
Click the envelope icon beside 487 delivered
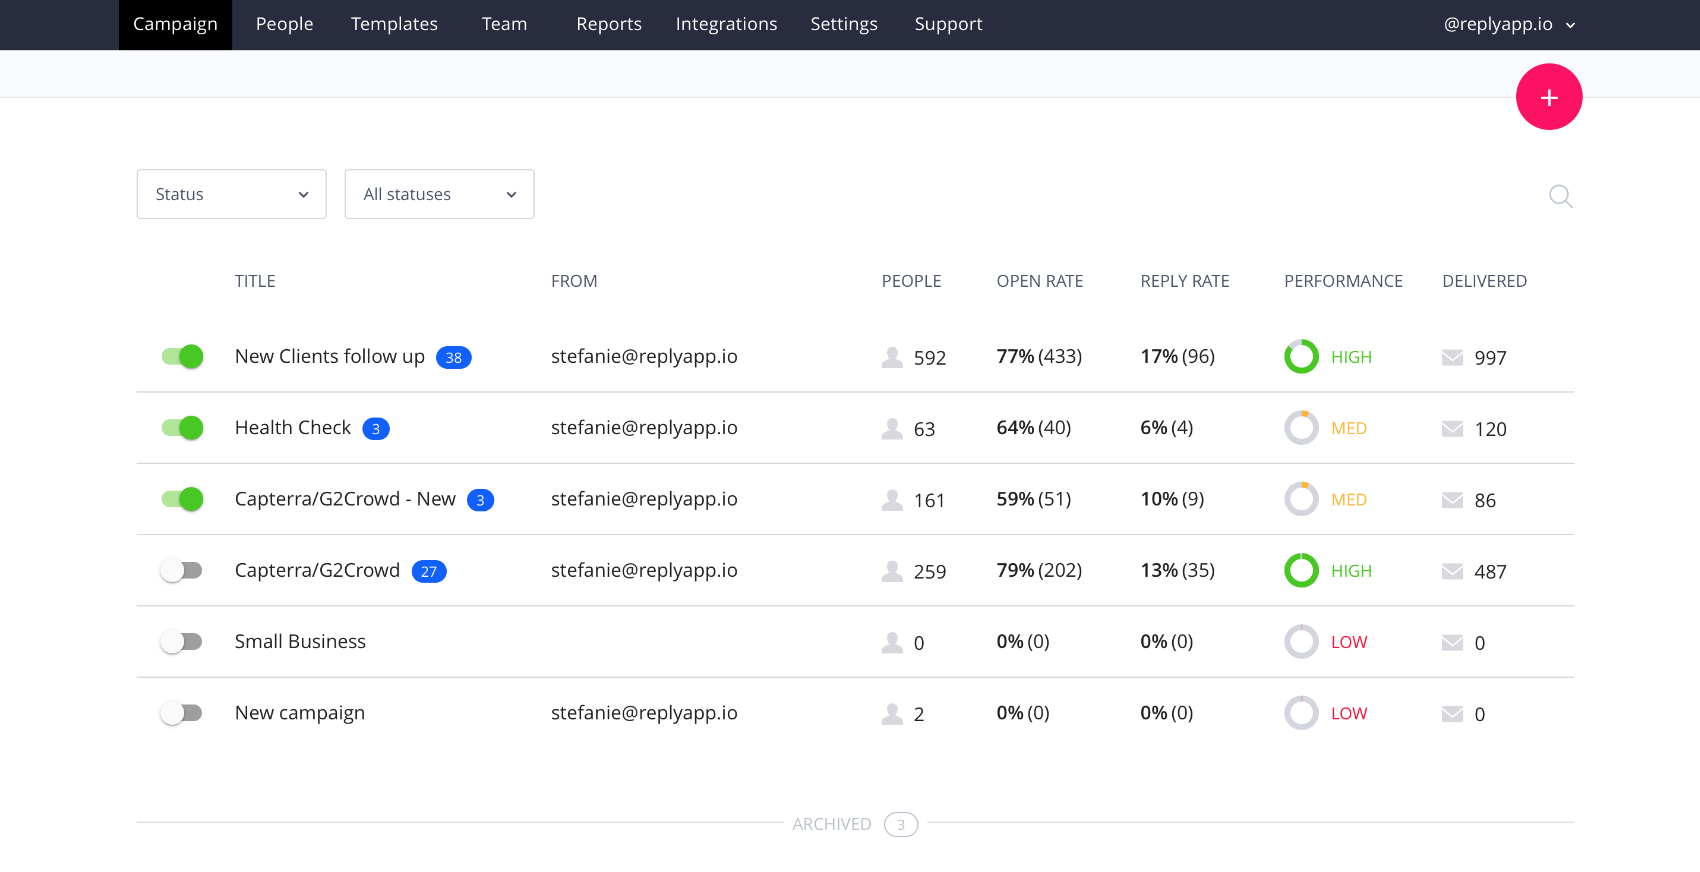pos(1452,572)
